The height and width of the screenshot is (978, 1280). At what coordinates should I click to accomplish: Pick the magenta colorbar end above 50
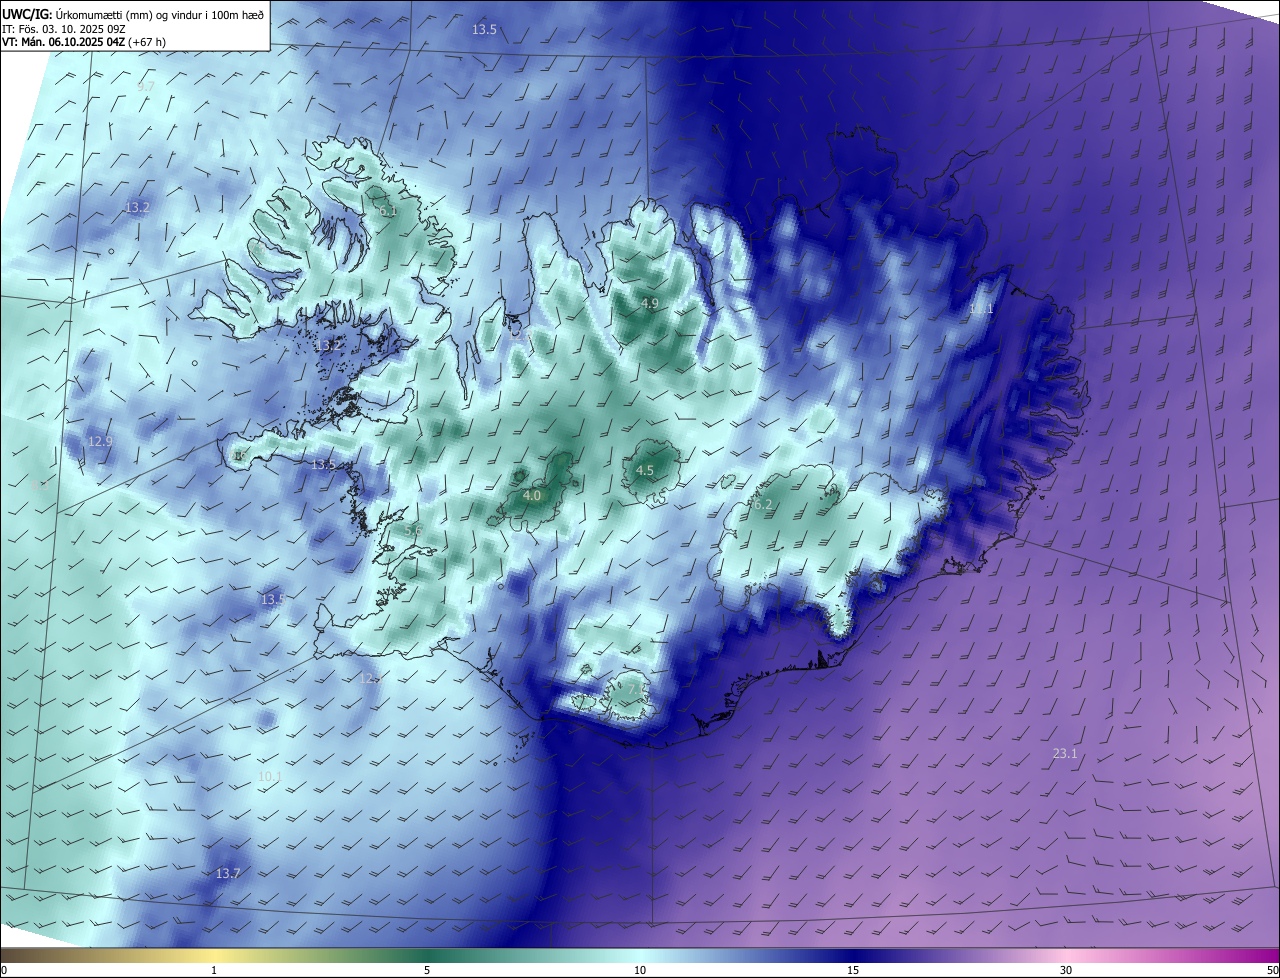[x=1270, y=955]
